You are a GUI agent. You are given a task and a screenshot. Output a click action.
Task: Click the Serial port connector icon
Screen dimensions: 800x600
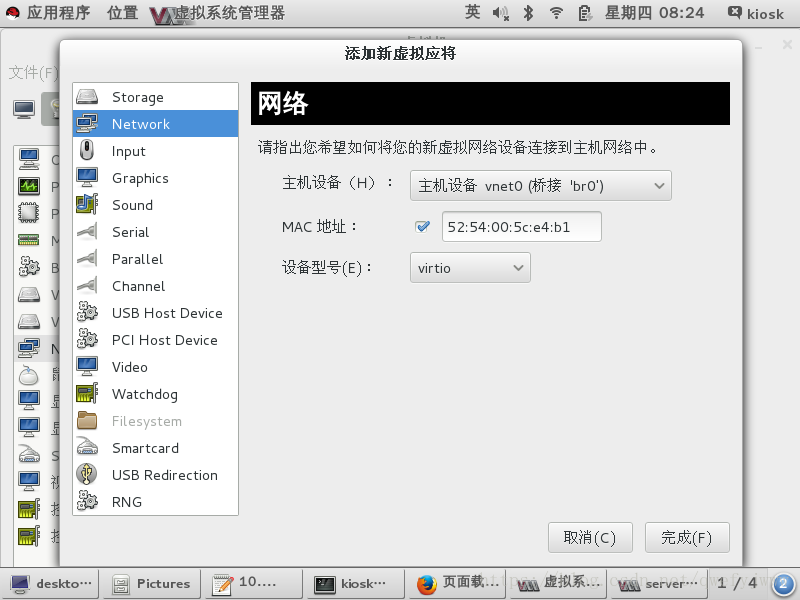tap(87, 232)
